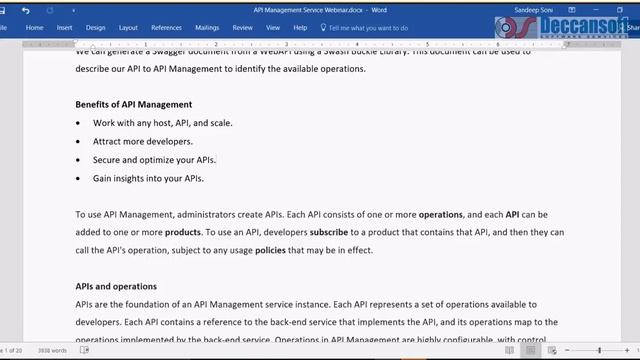640x360 pixels.
Task: Click the lightbulb icon beside Tell me
Action: point(323,27)
